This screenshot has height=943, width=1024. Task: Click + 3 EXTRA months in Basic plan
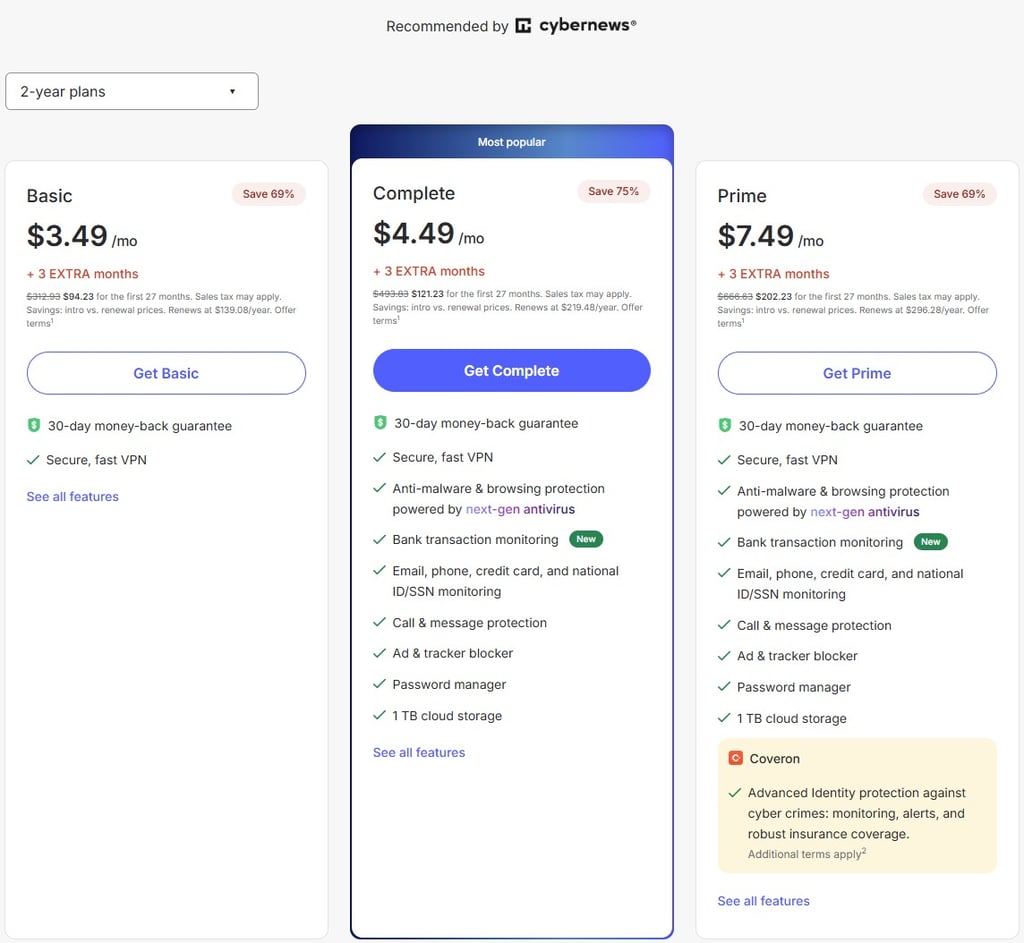pyautogui.click(x=82, y=274)
